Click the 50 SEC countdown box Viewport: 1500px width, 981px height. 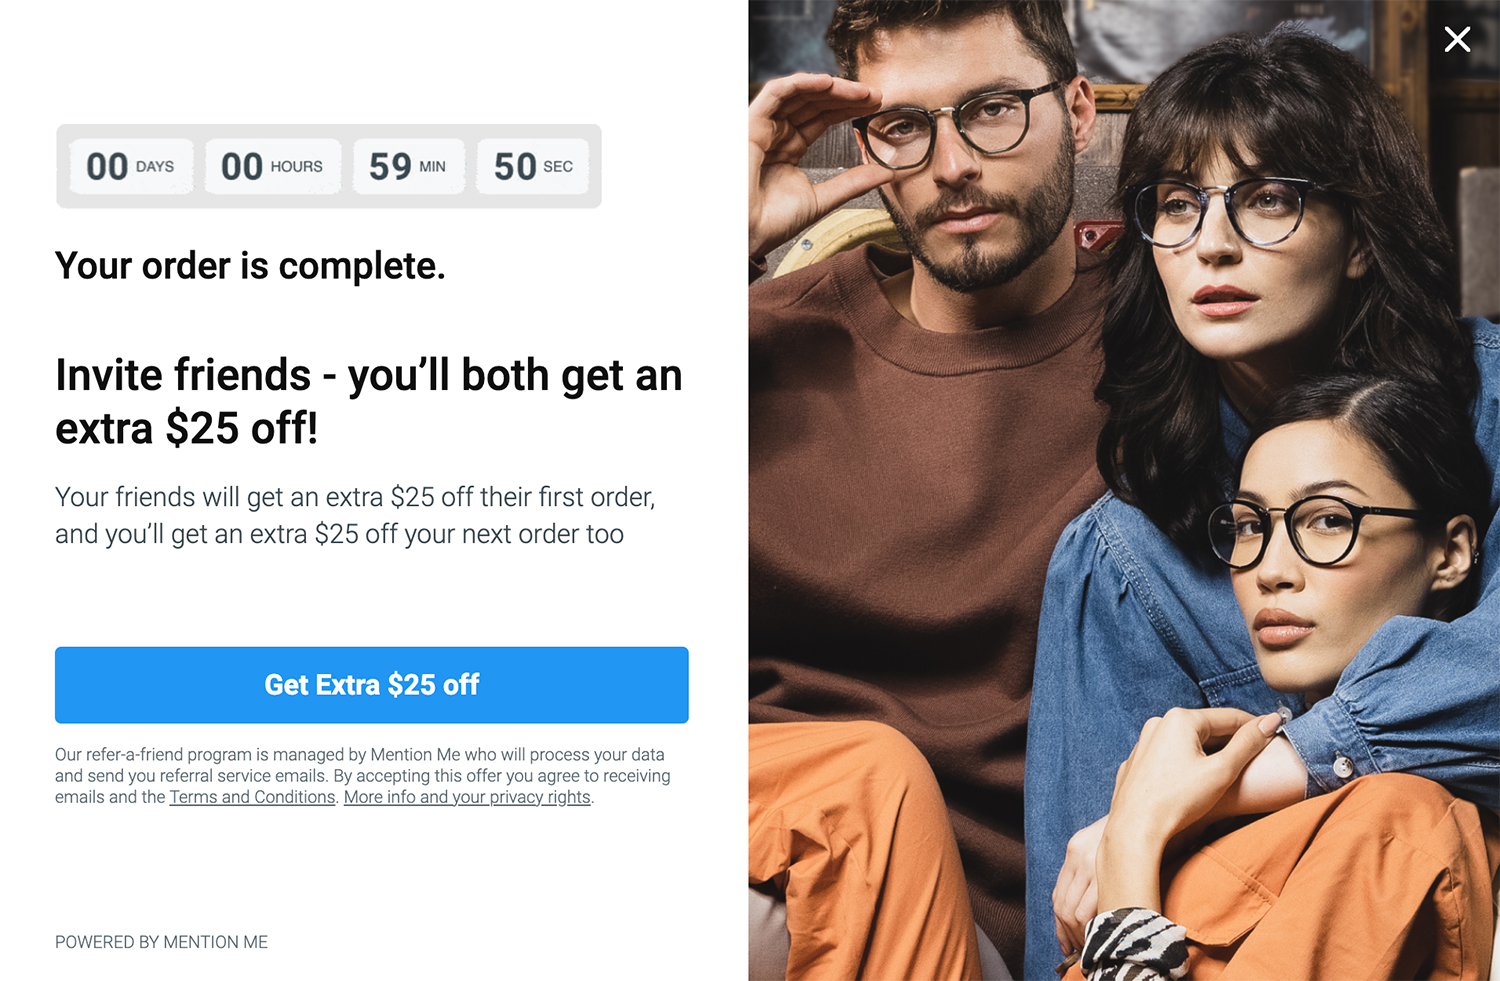tap(533, 166)
